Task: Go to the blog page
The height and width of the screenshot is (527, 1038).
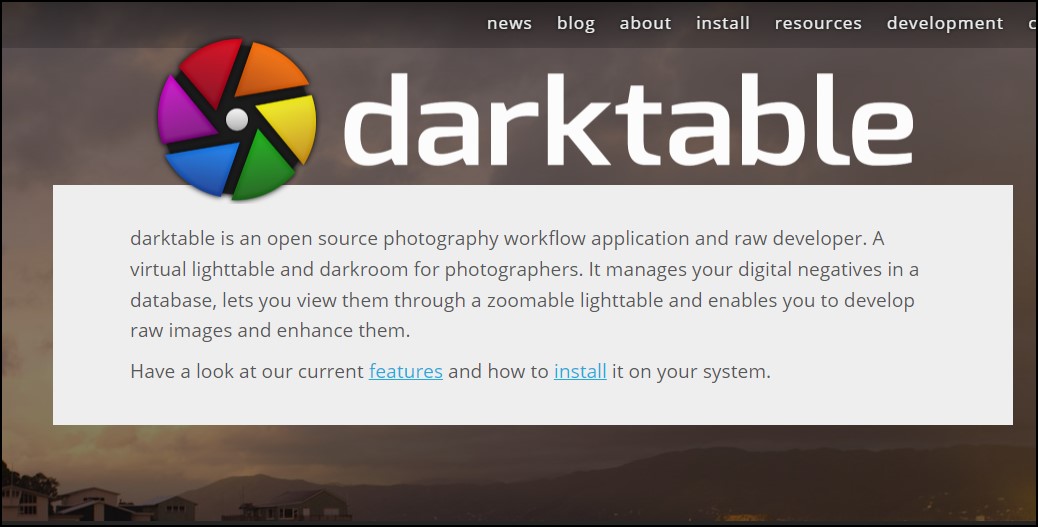Action: coord(575,23)
